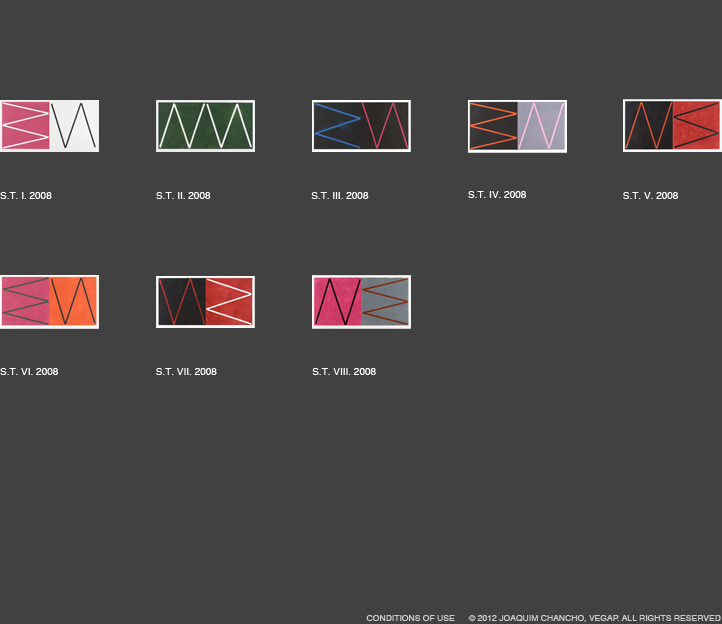Open the green S.T. II. 2008 artwork thumbnail
Screen dimensions: 722x624
[205, 126]
